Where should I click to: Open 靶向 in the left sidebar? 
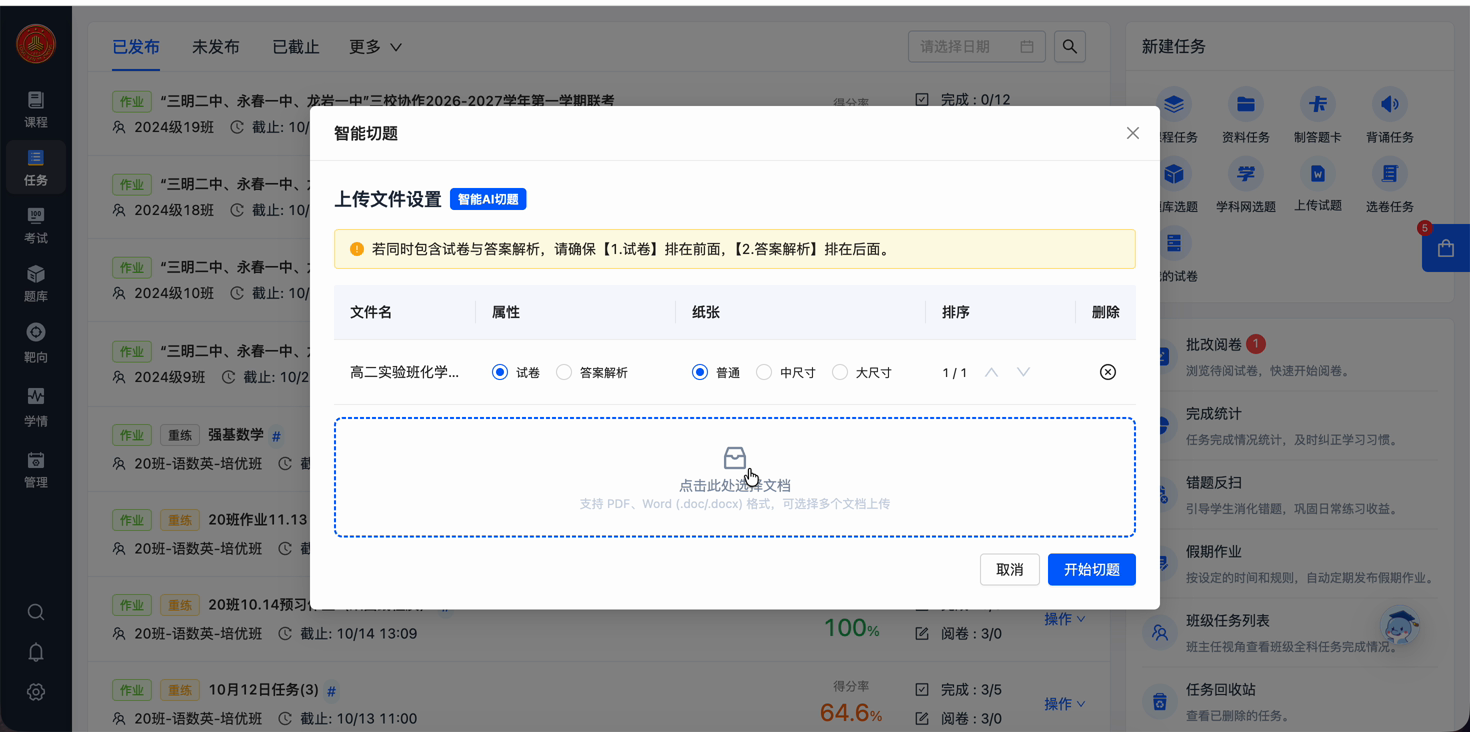pos(36,343)
